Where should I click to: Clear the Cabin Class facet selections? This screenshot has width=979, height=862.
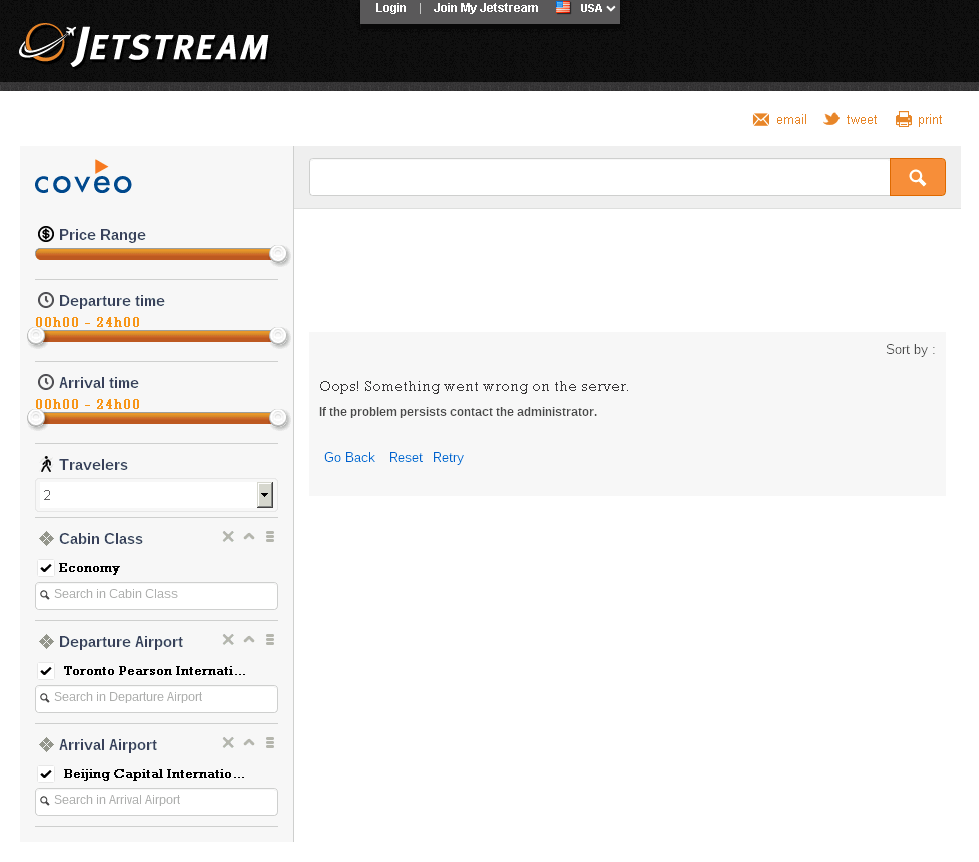click(228, 537)
